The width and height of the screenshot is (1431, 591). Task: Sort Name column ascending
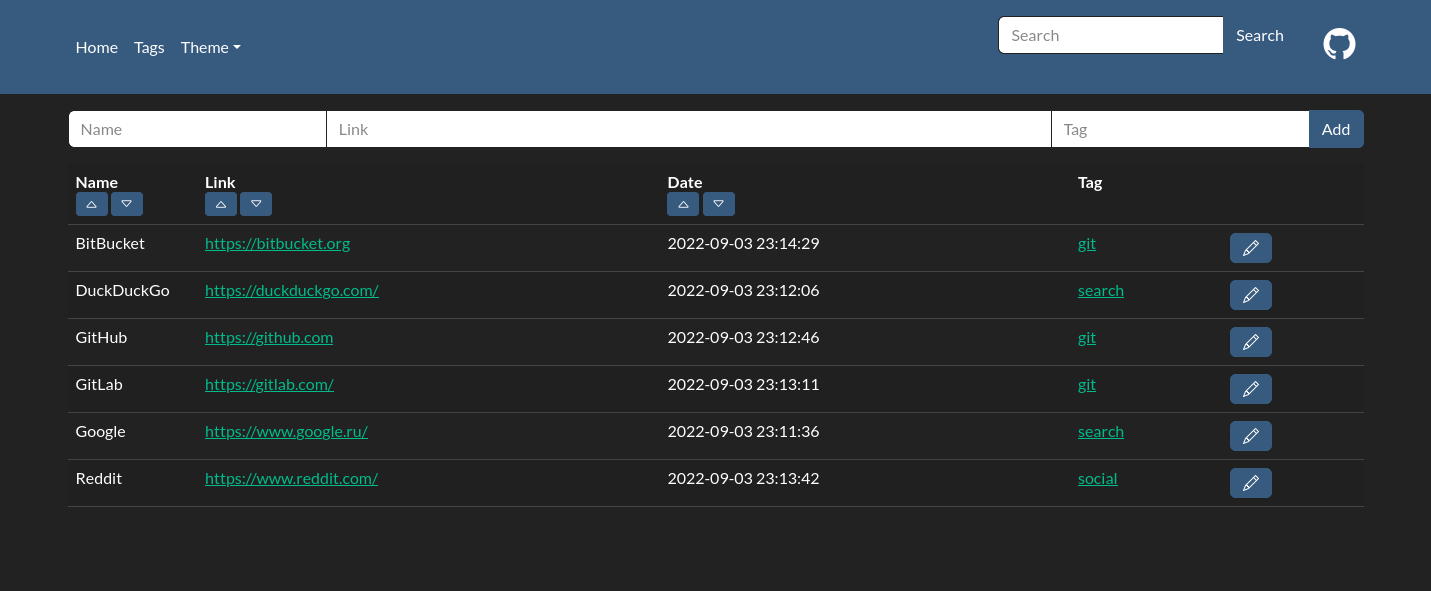(91, 204)
